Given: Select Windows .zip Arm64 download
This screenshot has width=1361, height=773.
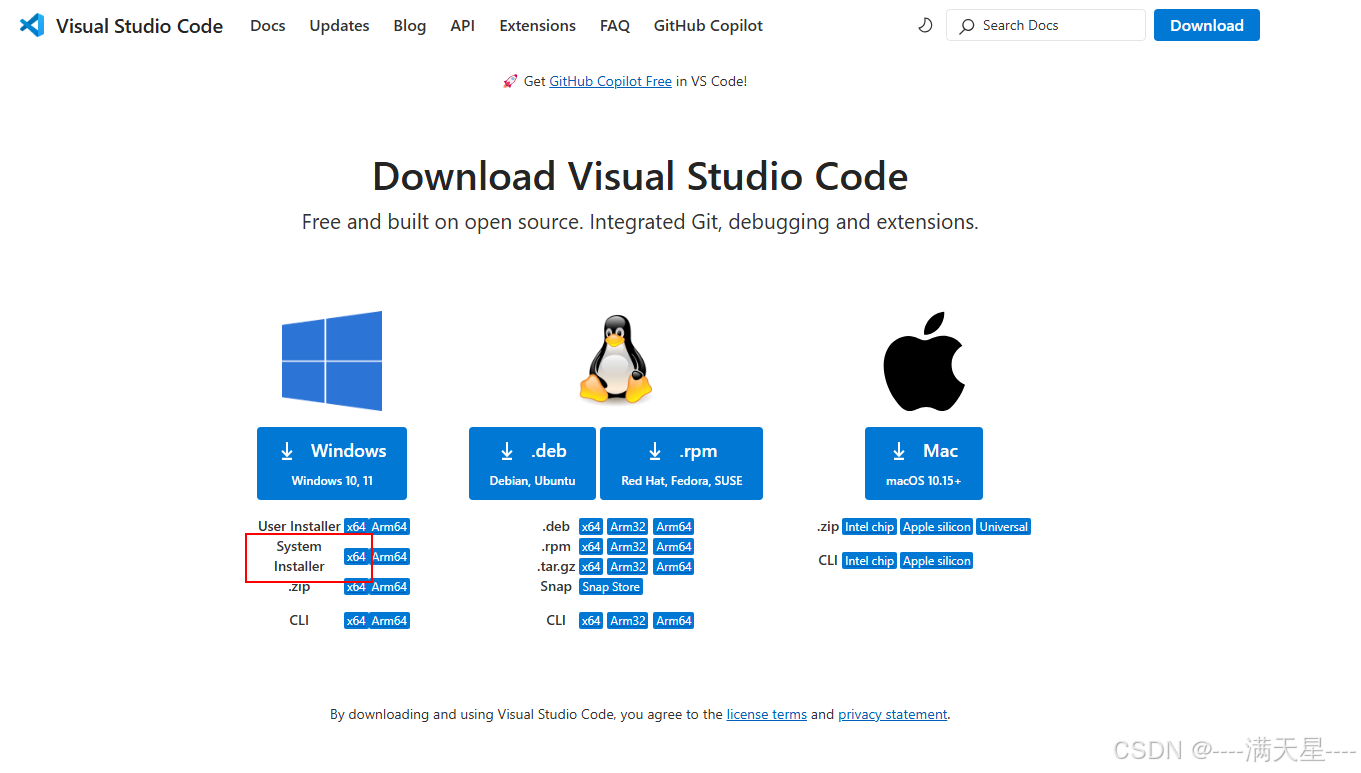Looking at the screenshot, I should tap(390, 587).
